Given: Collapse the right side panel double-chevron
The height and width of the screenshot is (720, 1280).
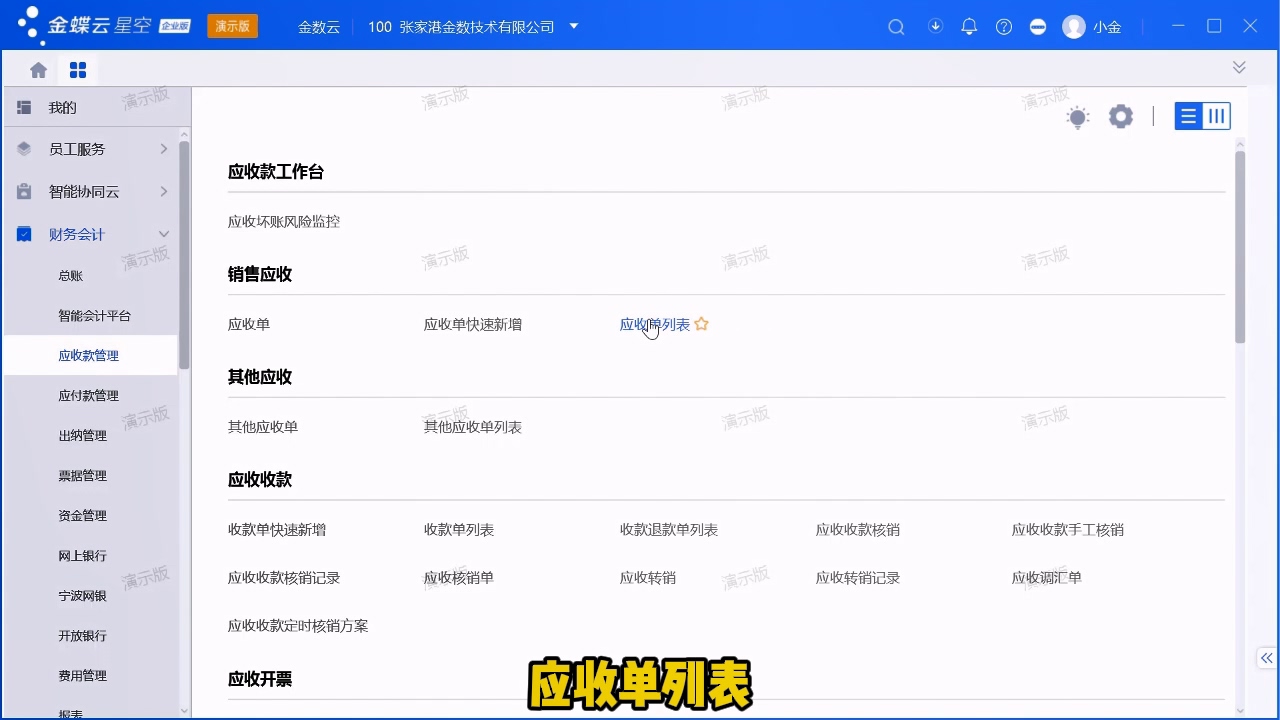Looking at the screenshot, I should (1267, 658).
